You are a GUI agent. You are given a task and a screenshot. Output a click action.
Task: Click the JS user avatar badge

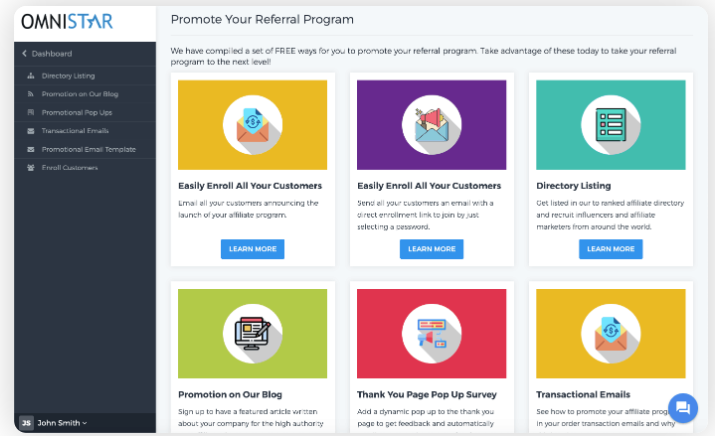pos(26,423)
